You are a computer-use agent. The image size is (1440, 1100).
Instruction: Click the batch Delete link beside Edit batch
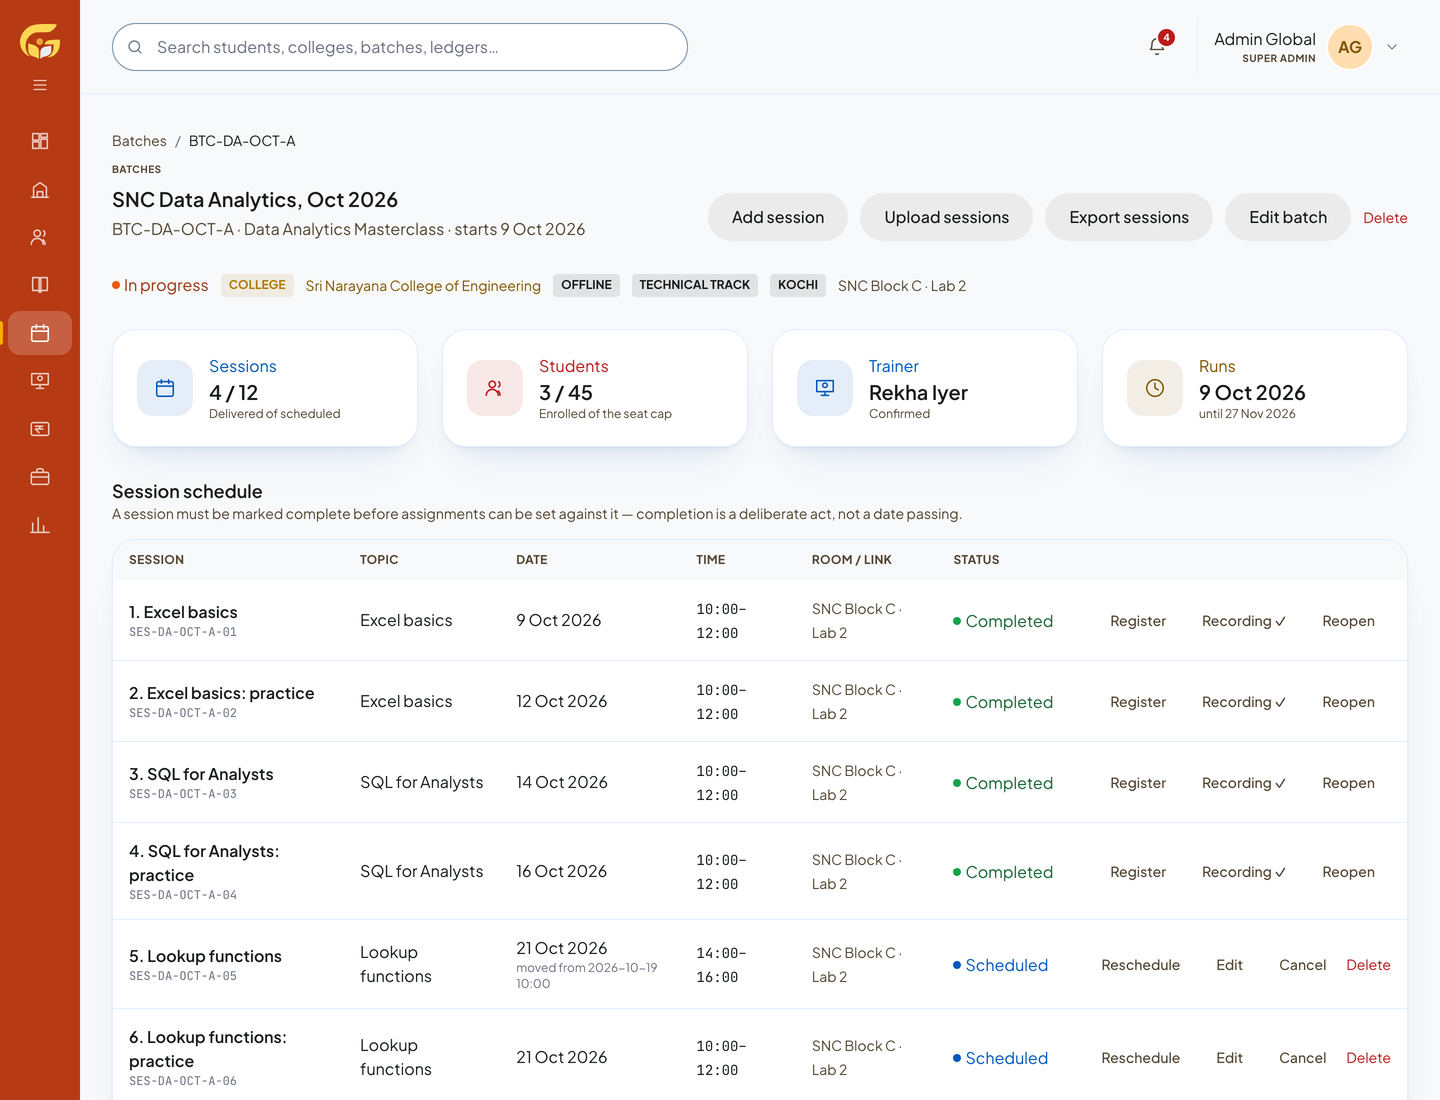1385,218
